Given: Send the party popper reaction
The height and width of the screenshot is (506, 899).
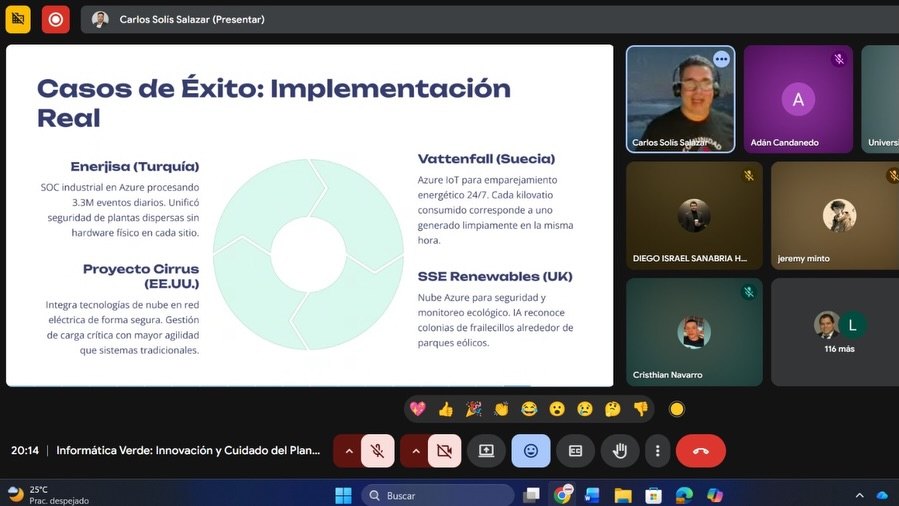Looking at the screenshot, I should [x=473, y=409].
